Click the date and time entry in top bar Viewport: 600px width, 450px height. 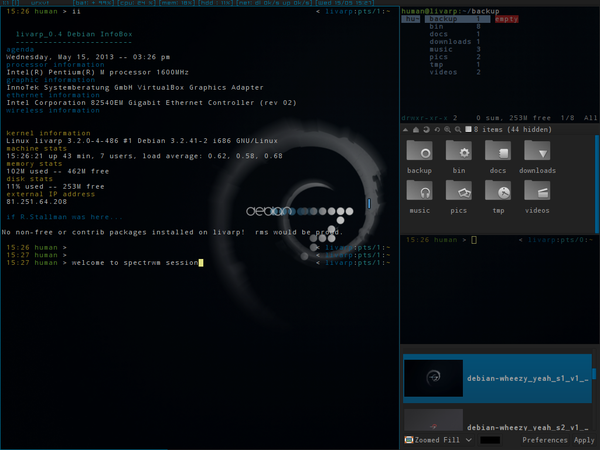pos(344,3)
